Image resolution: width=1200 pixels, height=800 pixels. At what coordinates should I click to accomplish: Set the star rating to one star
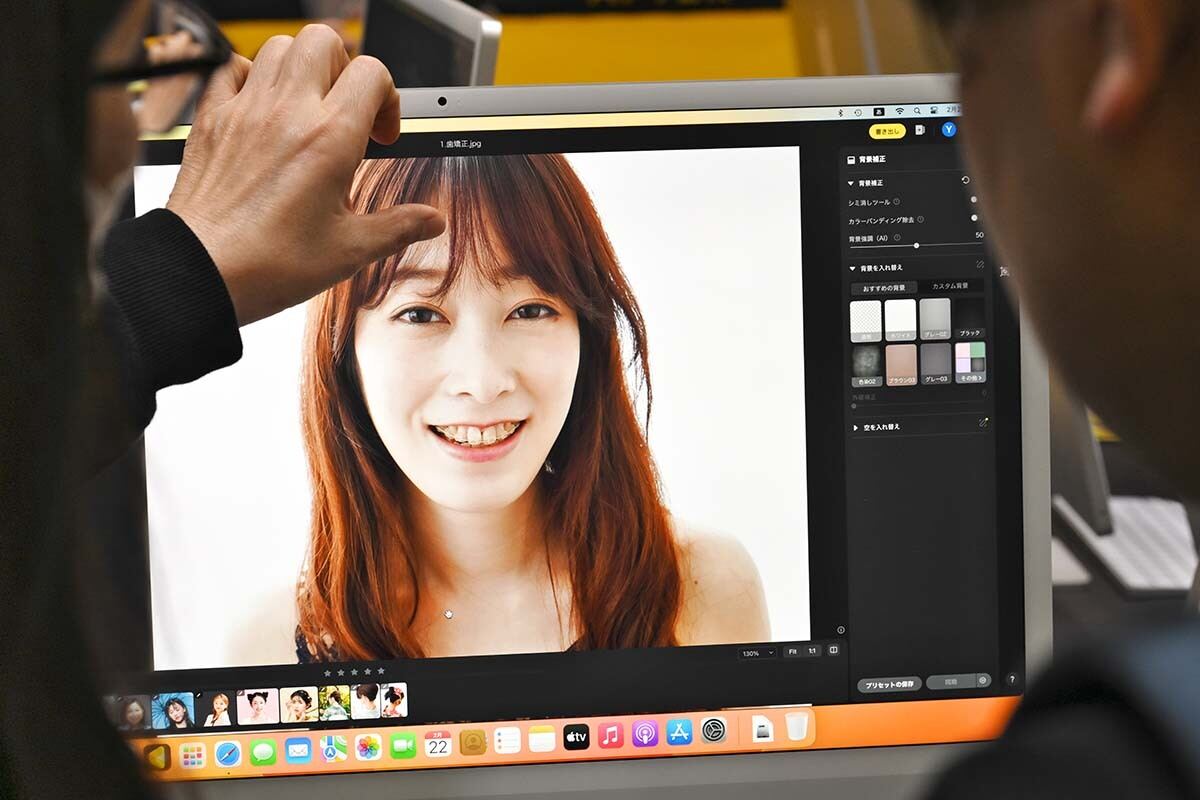tap(327, 672)
